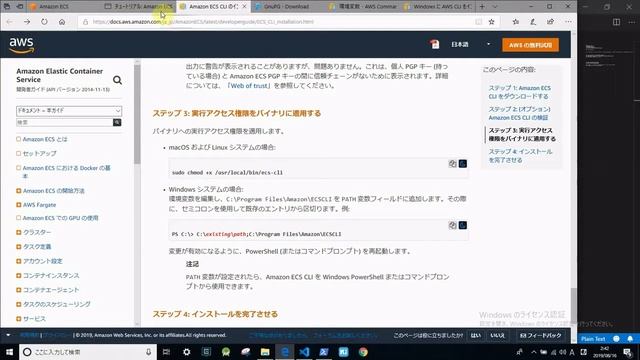
Task: Open File Explorer from taskbar
Action: [265, 351]
